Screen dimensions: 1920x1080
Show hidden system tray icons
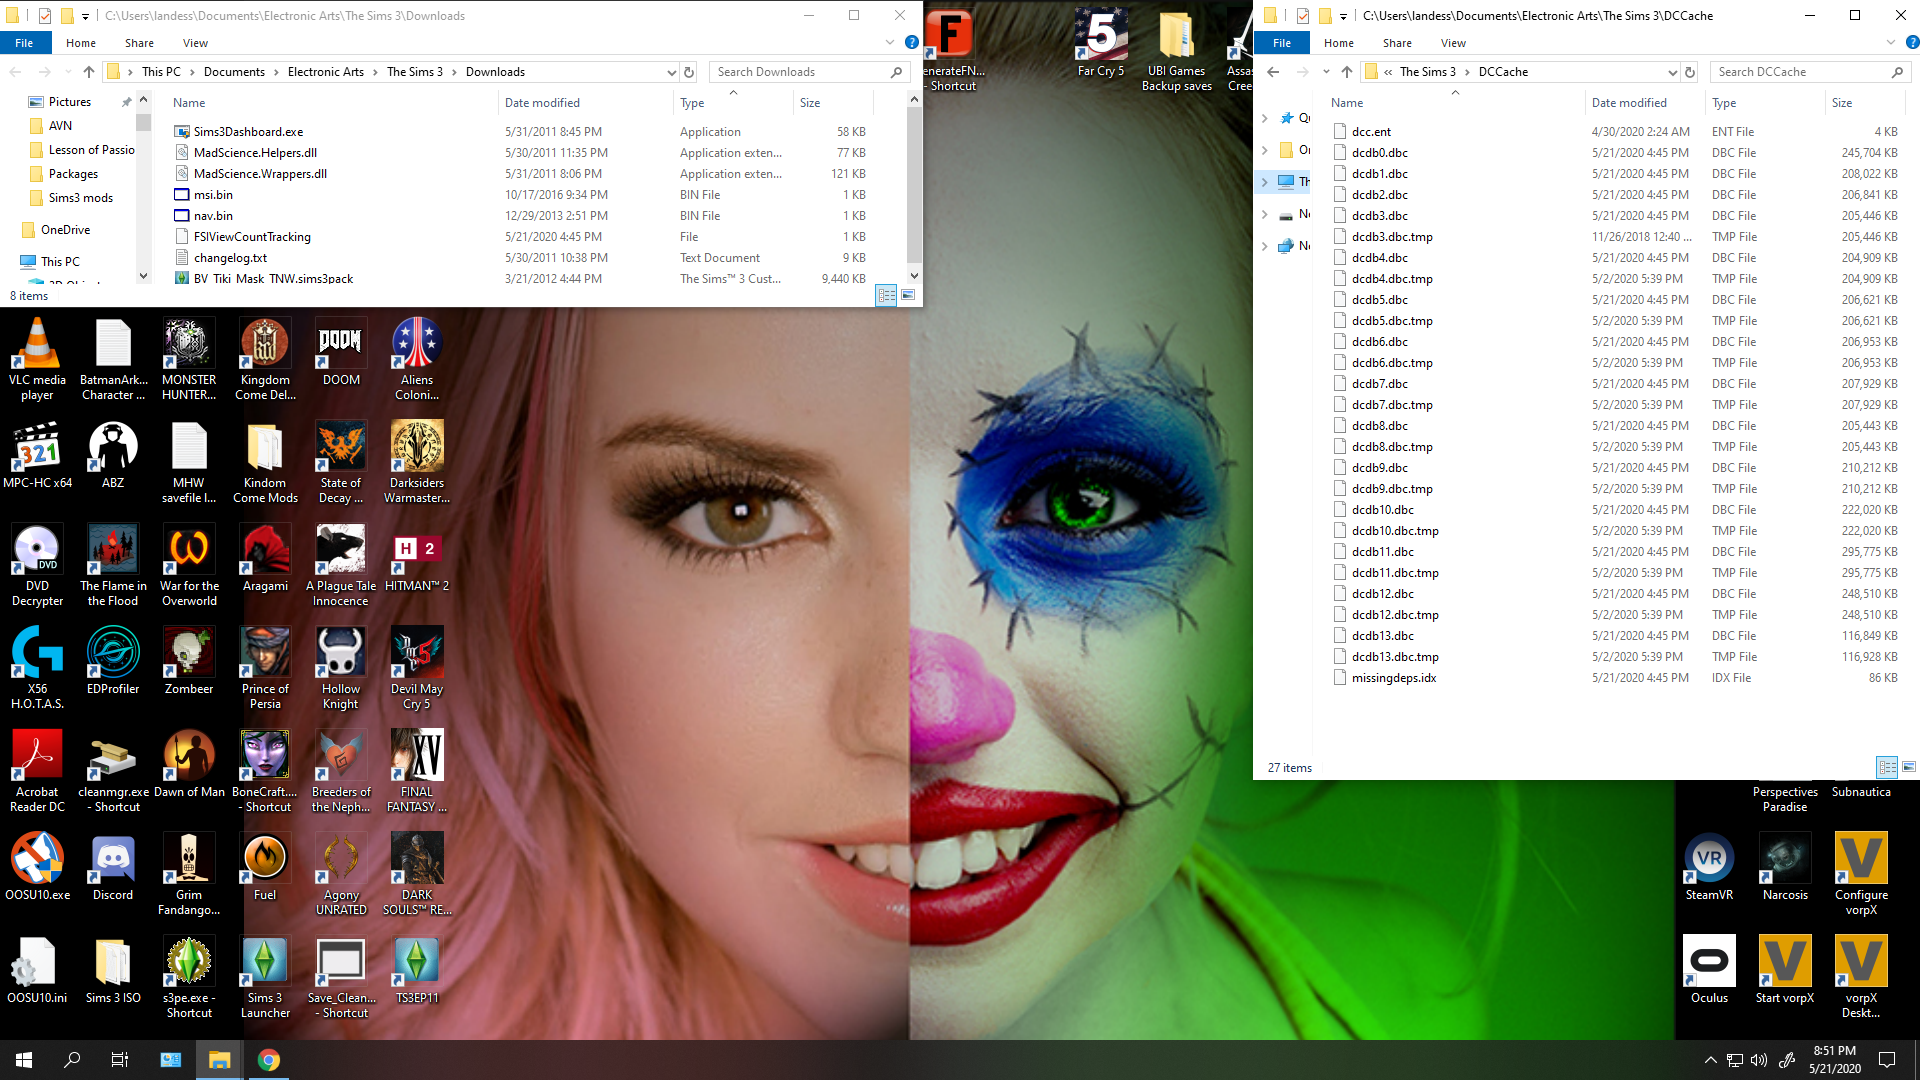click(1710, 1060)
